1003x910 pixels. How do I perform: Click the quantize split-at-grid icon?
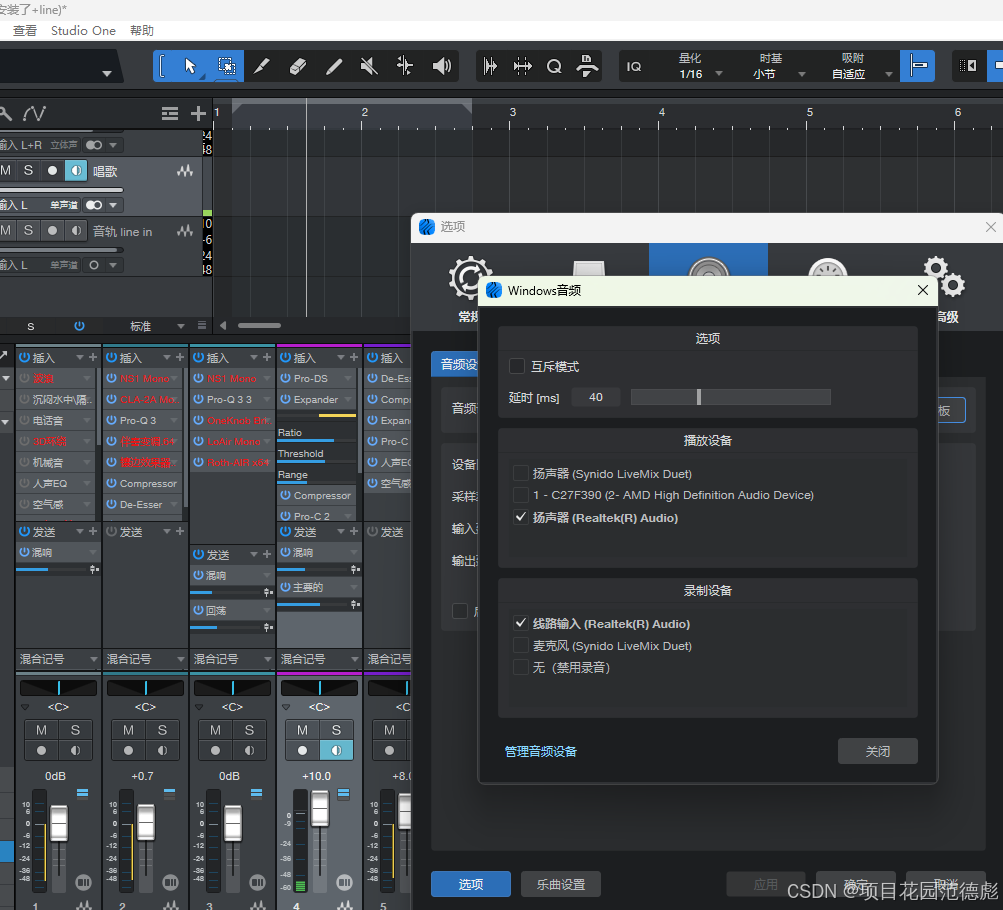coord(523,66)
